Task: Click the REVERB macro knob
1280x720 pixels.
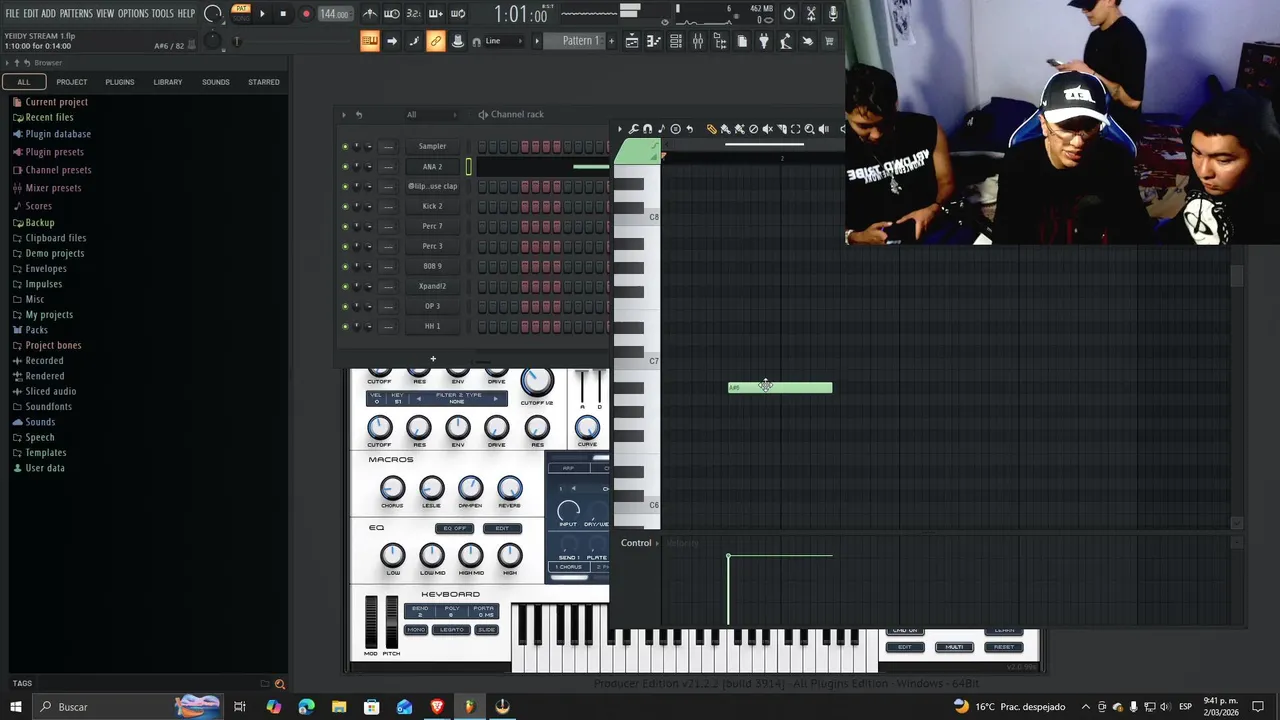Action: [x=509, y=489]
